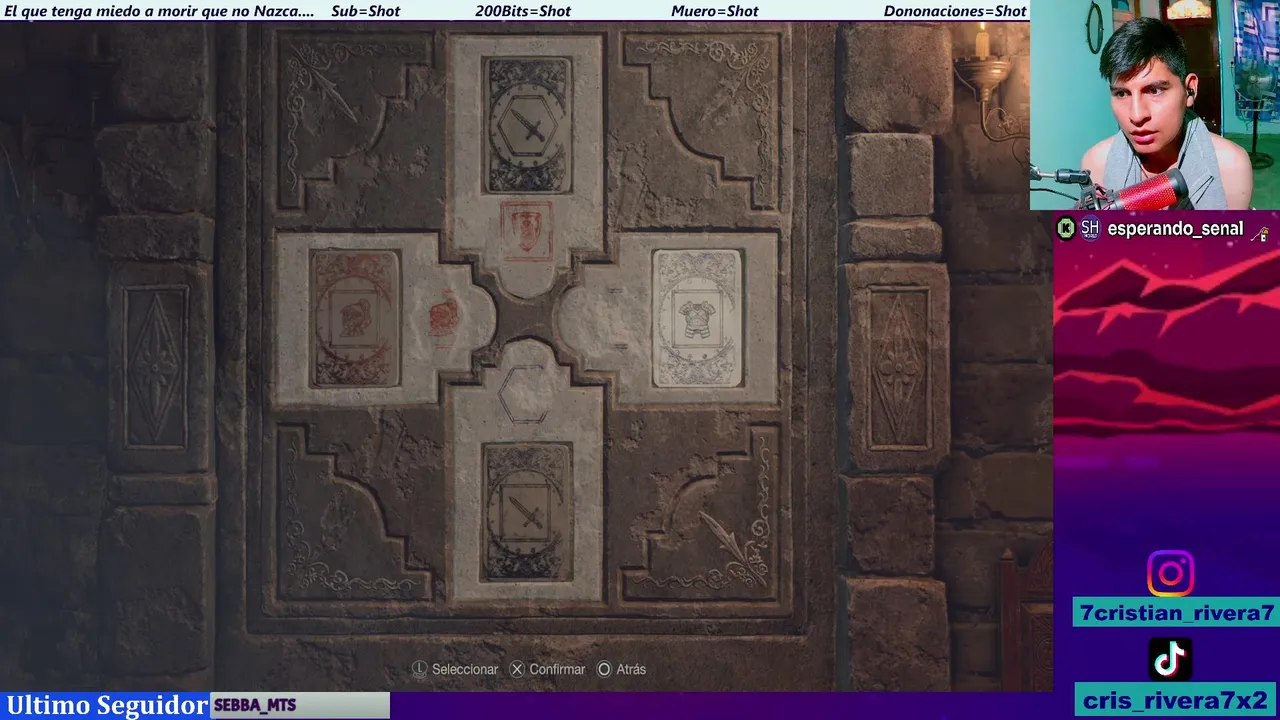Viewport: 1280px width, 720px height.
Task: Select the top card with the sword in a hexagon
Action: [x=527, y=125]
